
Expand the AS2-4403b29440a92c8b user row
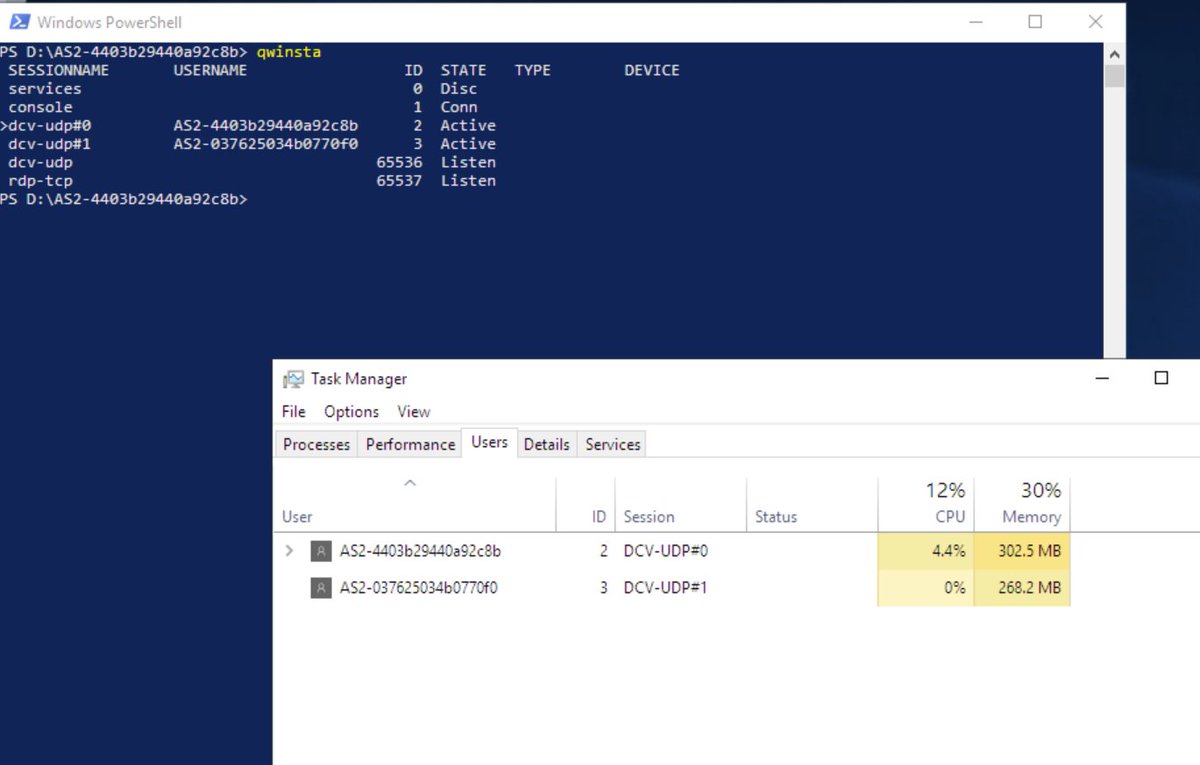pyautogui.click(x=289, y=551)
